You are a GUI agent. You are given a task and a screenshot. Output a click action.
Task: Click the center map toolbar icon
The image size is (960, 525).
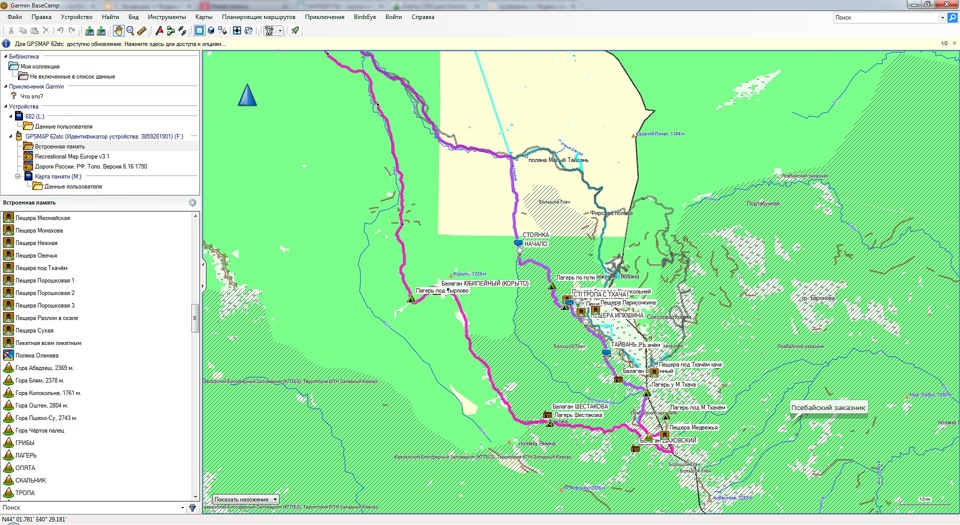tap(237, 31)
